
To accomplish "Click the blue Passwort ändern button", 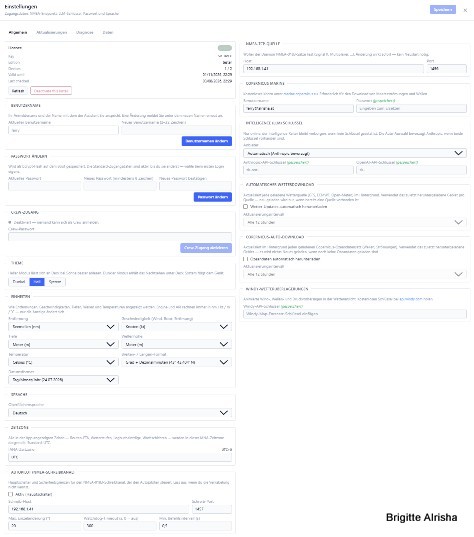I will coord(213,197).
